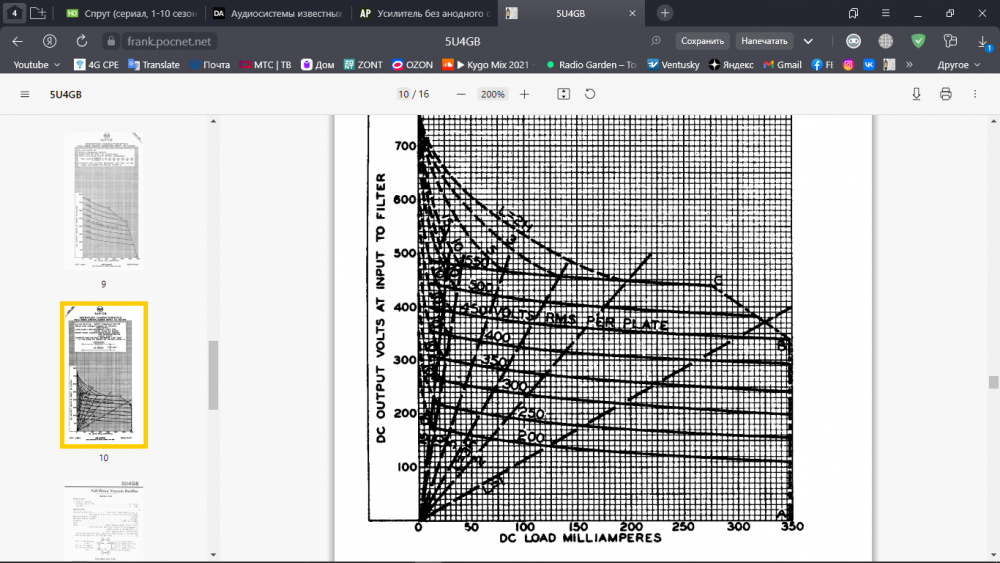
Task: Click the thumbnail sidebar scrollbar
Action: click(213, 374)
